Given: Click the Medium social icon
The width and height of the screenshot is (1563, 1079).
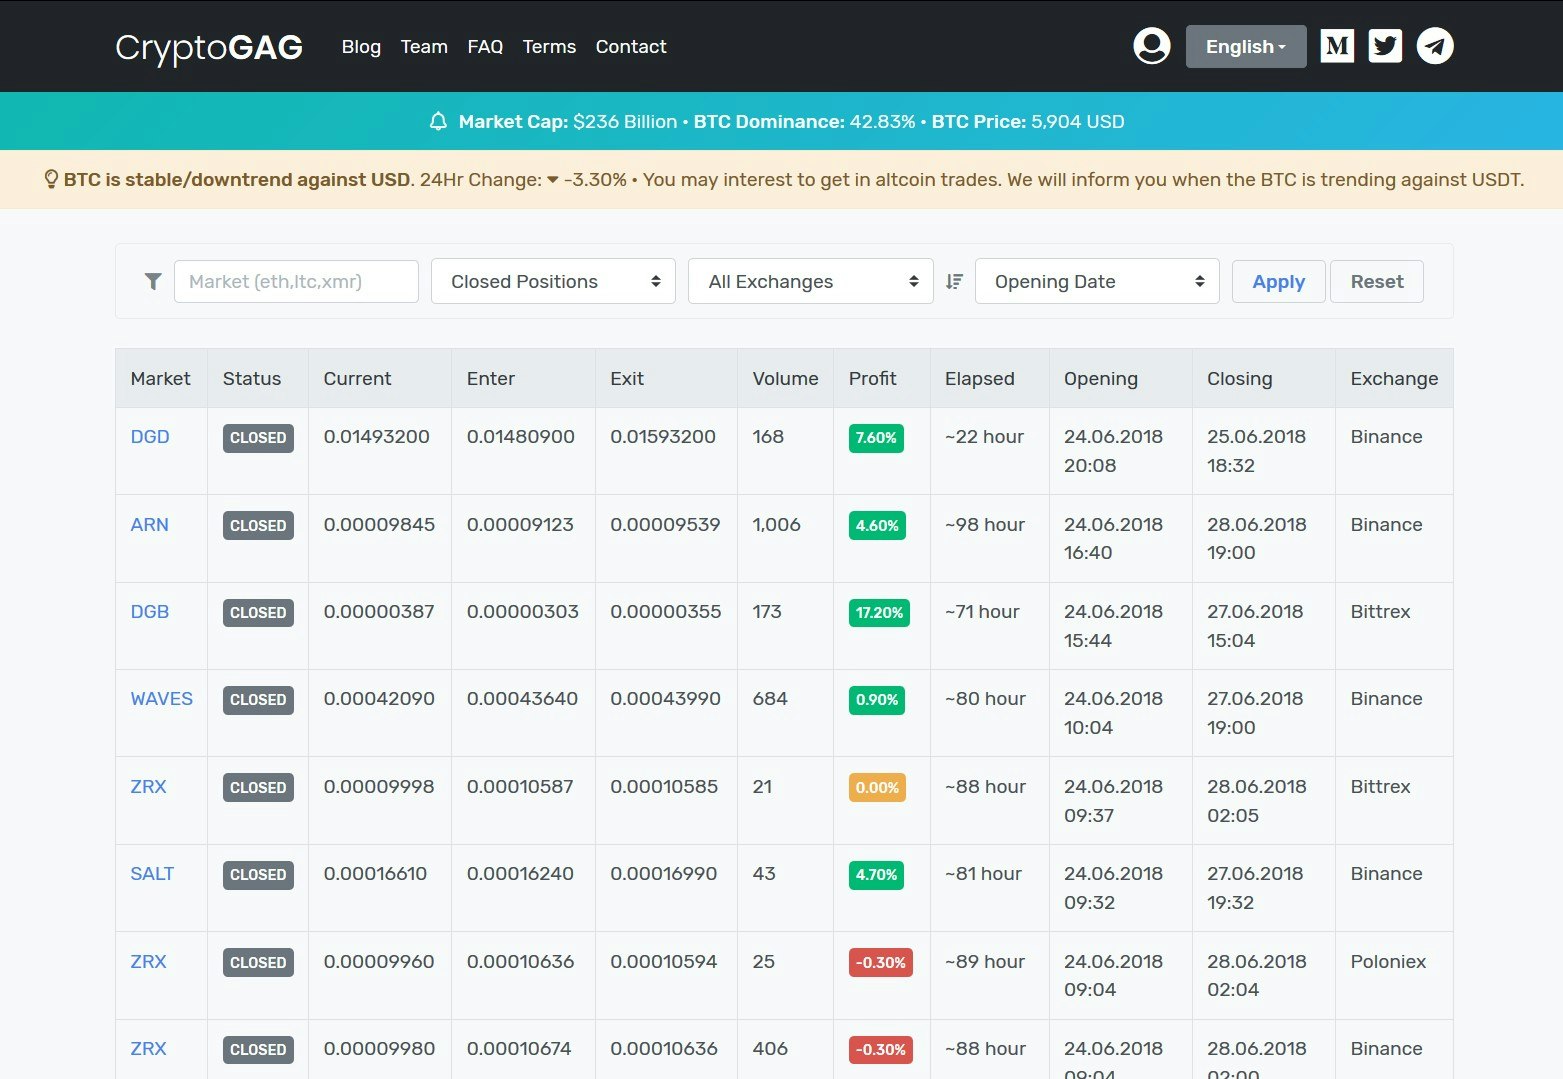Looking at the screenshot, I should click(1337, 44).
